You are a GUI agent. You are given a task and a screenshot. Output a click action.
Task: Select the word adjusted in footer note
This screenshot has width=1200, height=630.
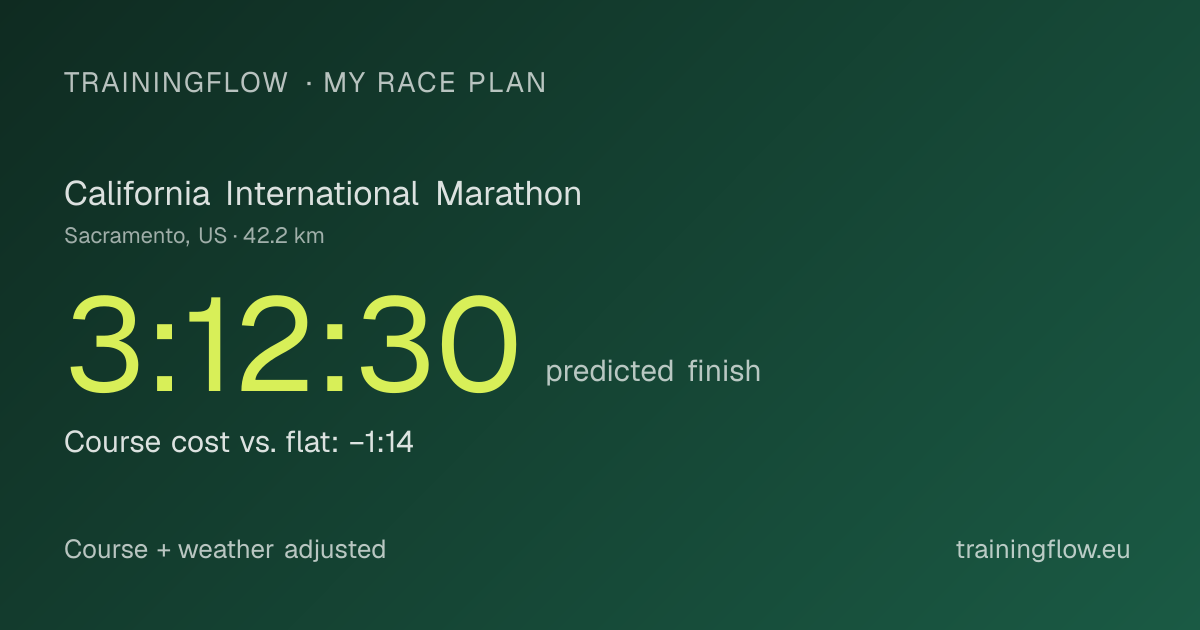point(335,551)
